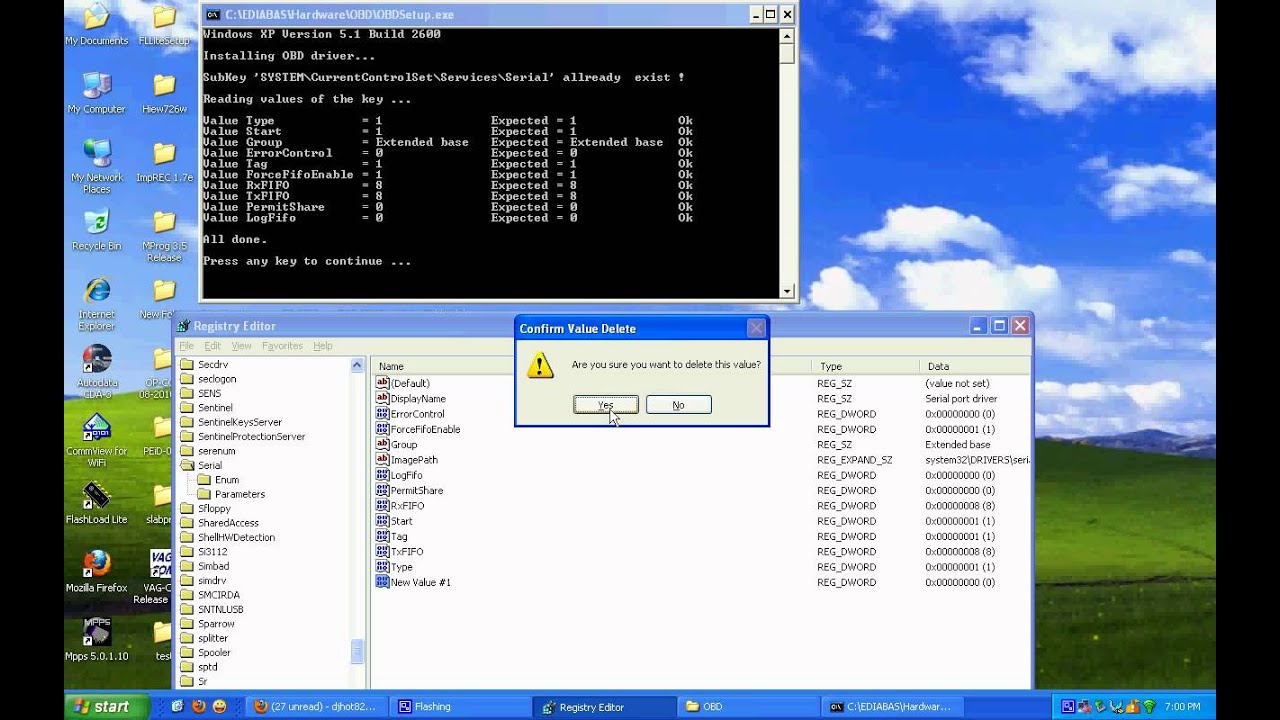Select the FlashLoad Lite desktop icon
Screen dimensions: 1280x720
pyautogui.click(x=97, y=503)
